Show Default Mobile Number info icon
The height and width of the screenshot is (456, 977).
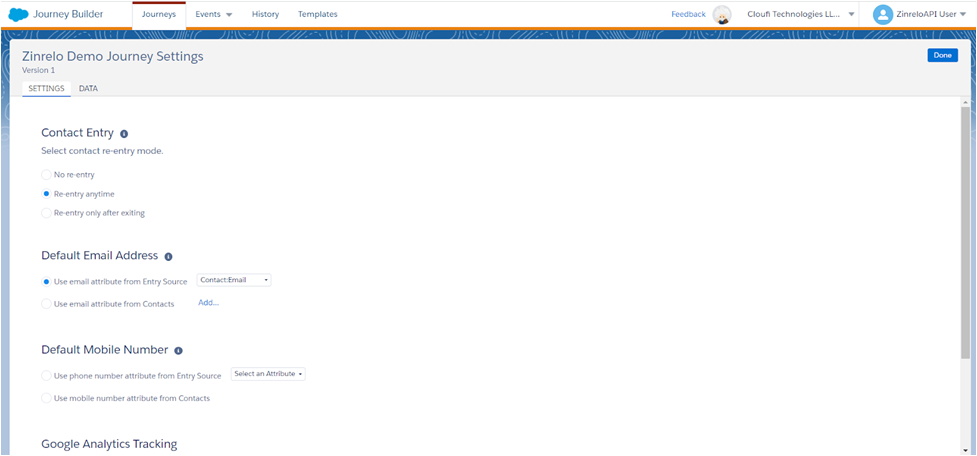(x=178, y=351)
